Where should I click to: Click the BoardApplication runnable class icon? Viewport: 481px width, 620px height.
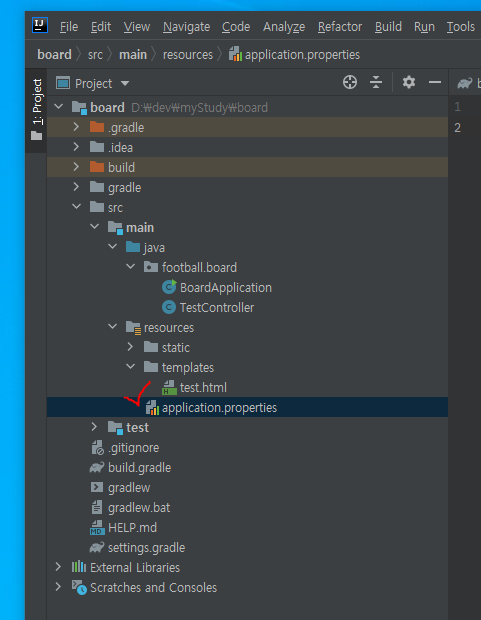[169, 287]
